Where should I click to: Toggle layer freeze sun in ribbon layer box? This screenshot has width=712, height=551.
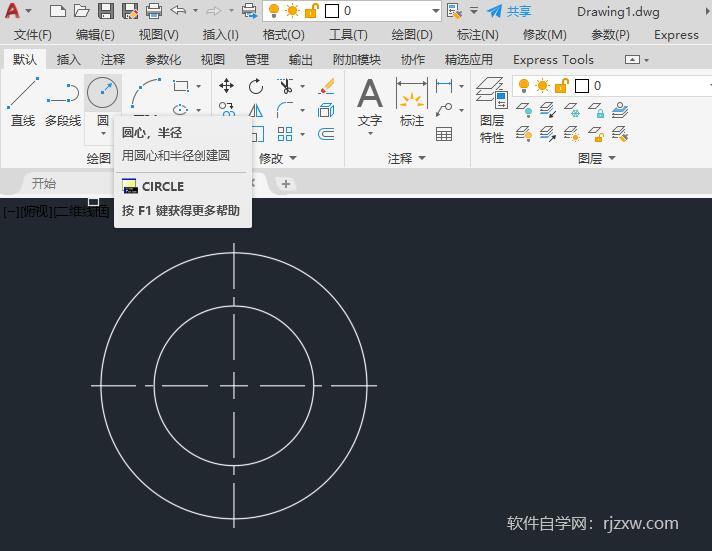click(542, 85)
